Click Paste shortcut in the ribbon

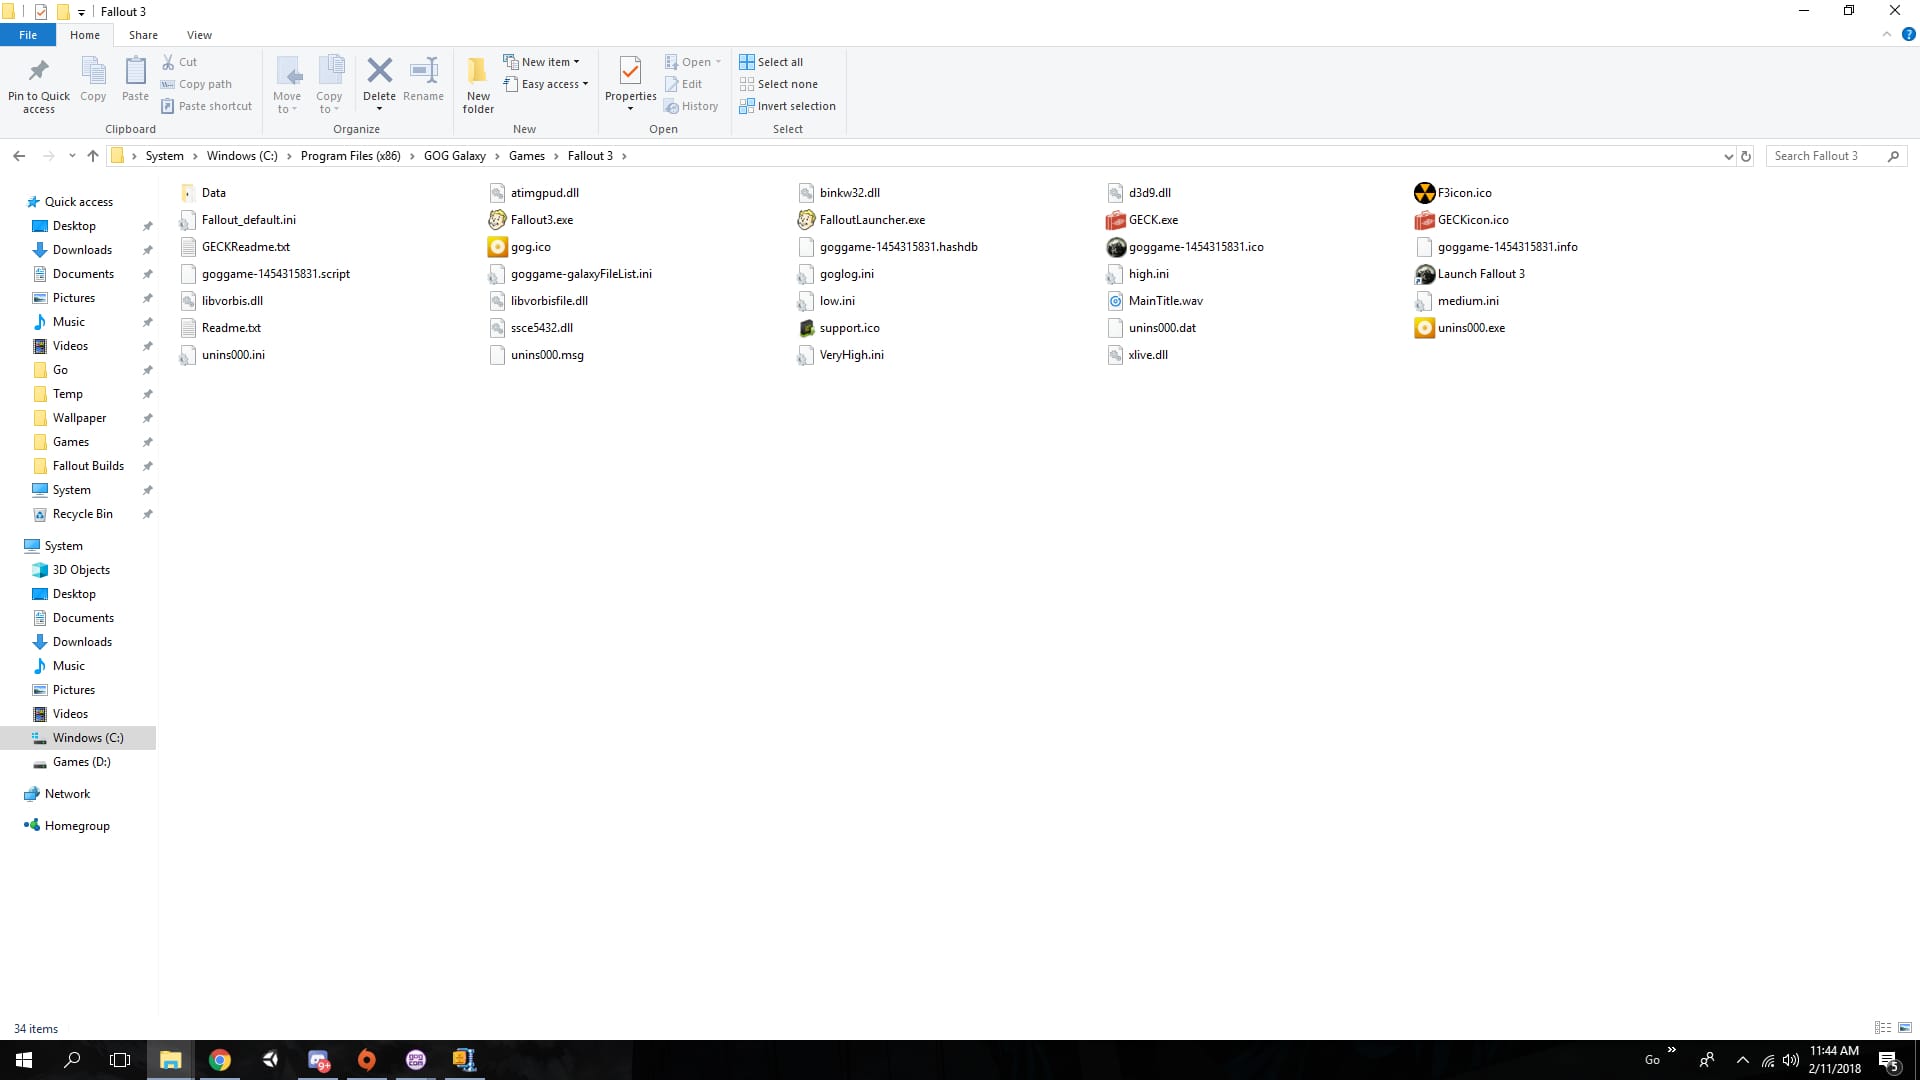point(206,106)
